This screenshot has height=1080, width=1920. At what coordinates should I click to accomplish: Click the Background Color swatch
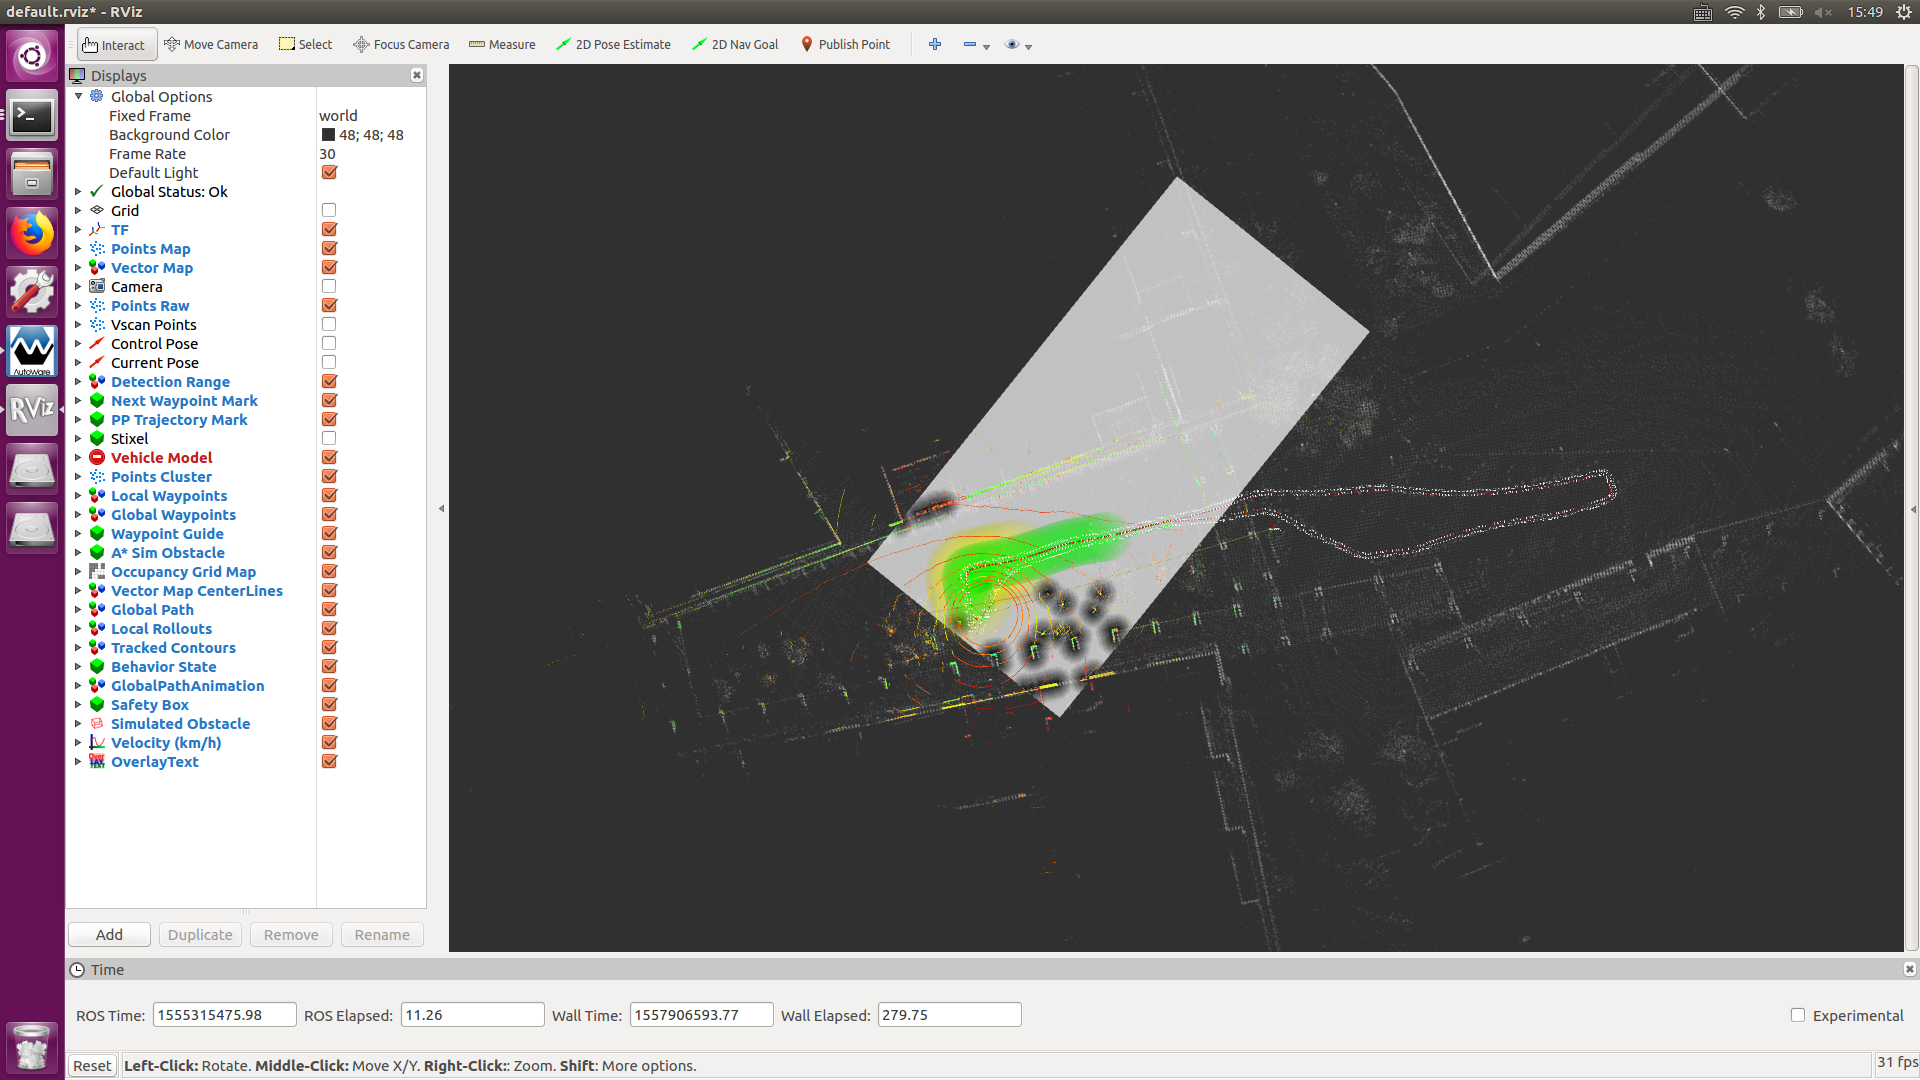(x=328, y=135)
